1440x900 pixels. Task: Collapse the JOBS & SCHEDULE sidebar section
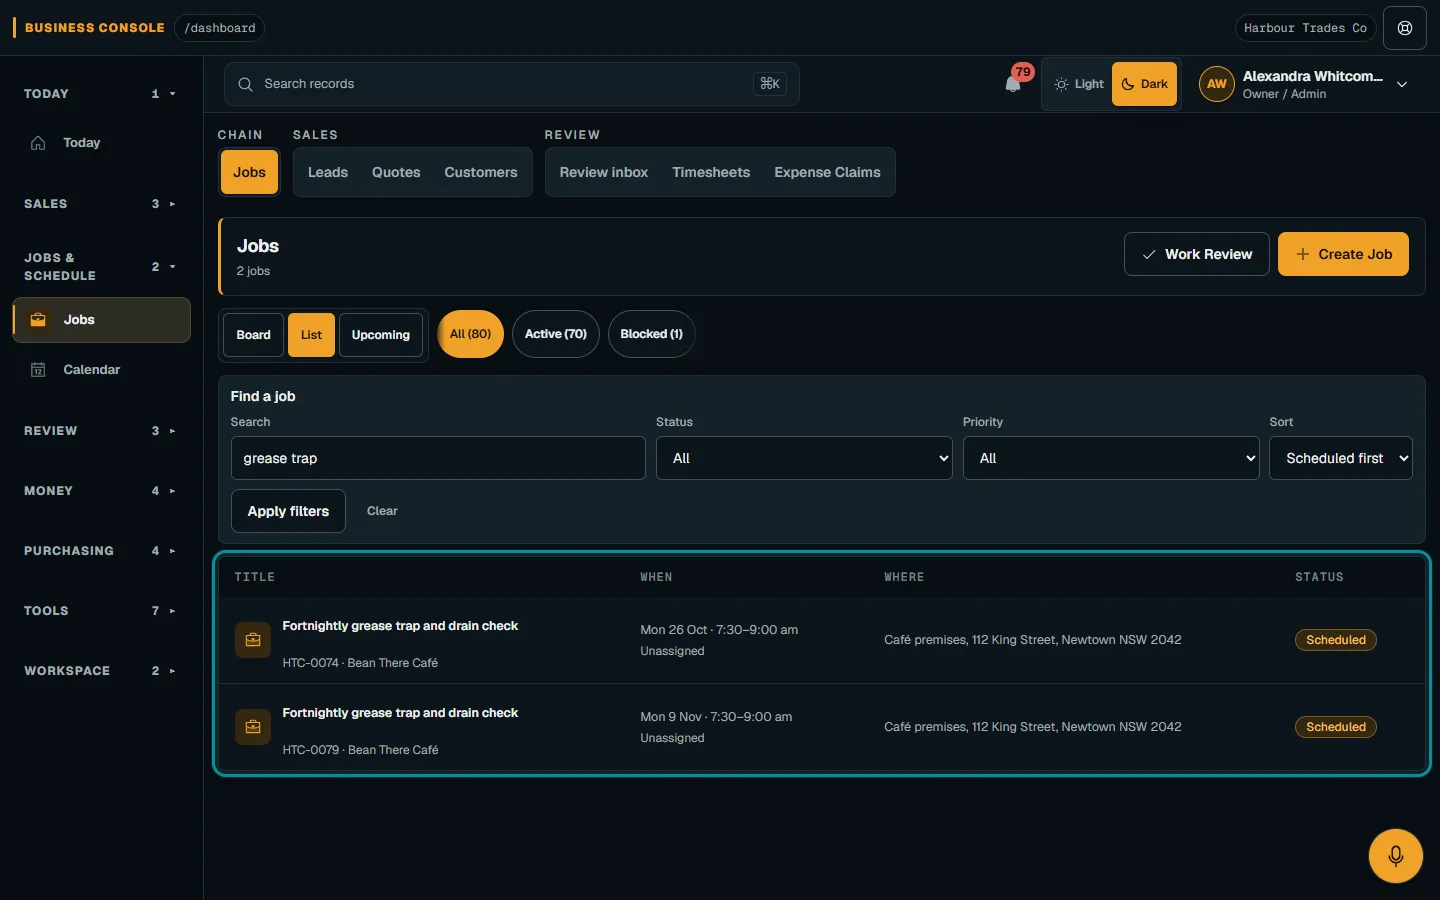coord(100,267)
